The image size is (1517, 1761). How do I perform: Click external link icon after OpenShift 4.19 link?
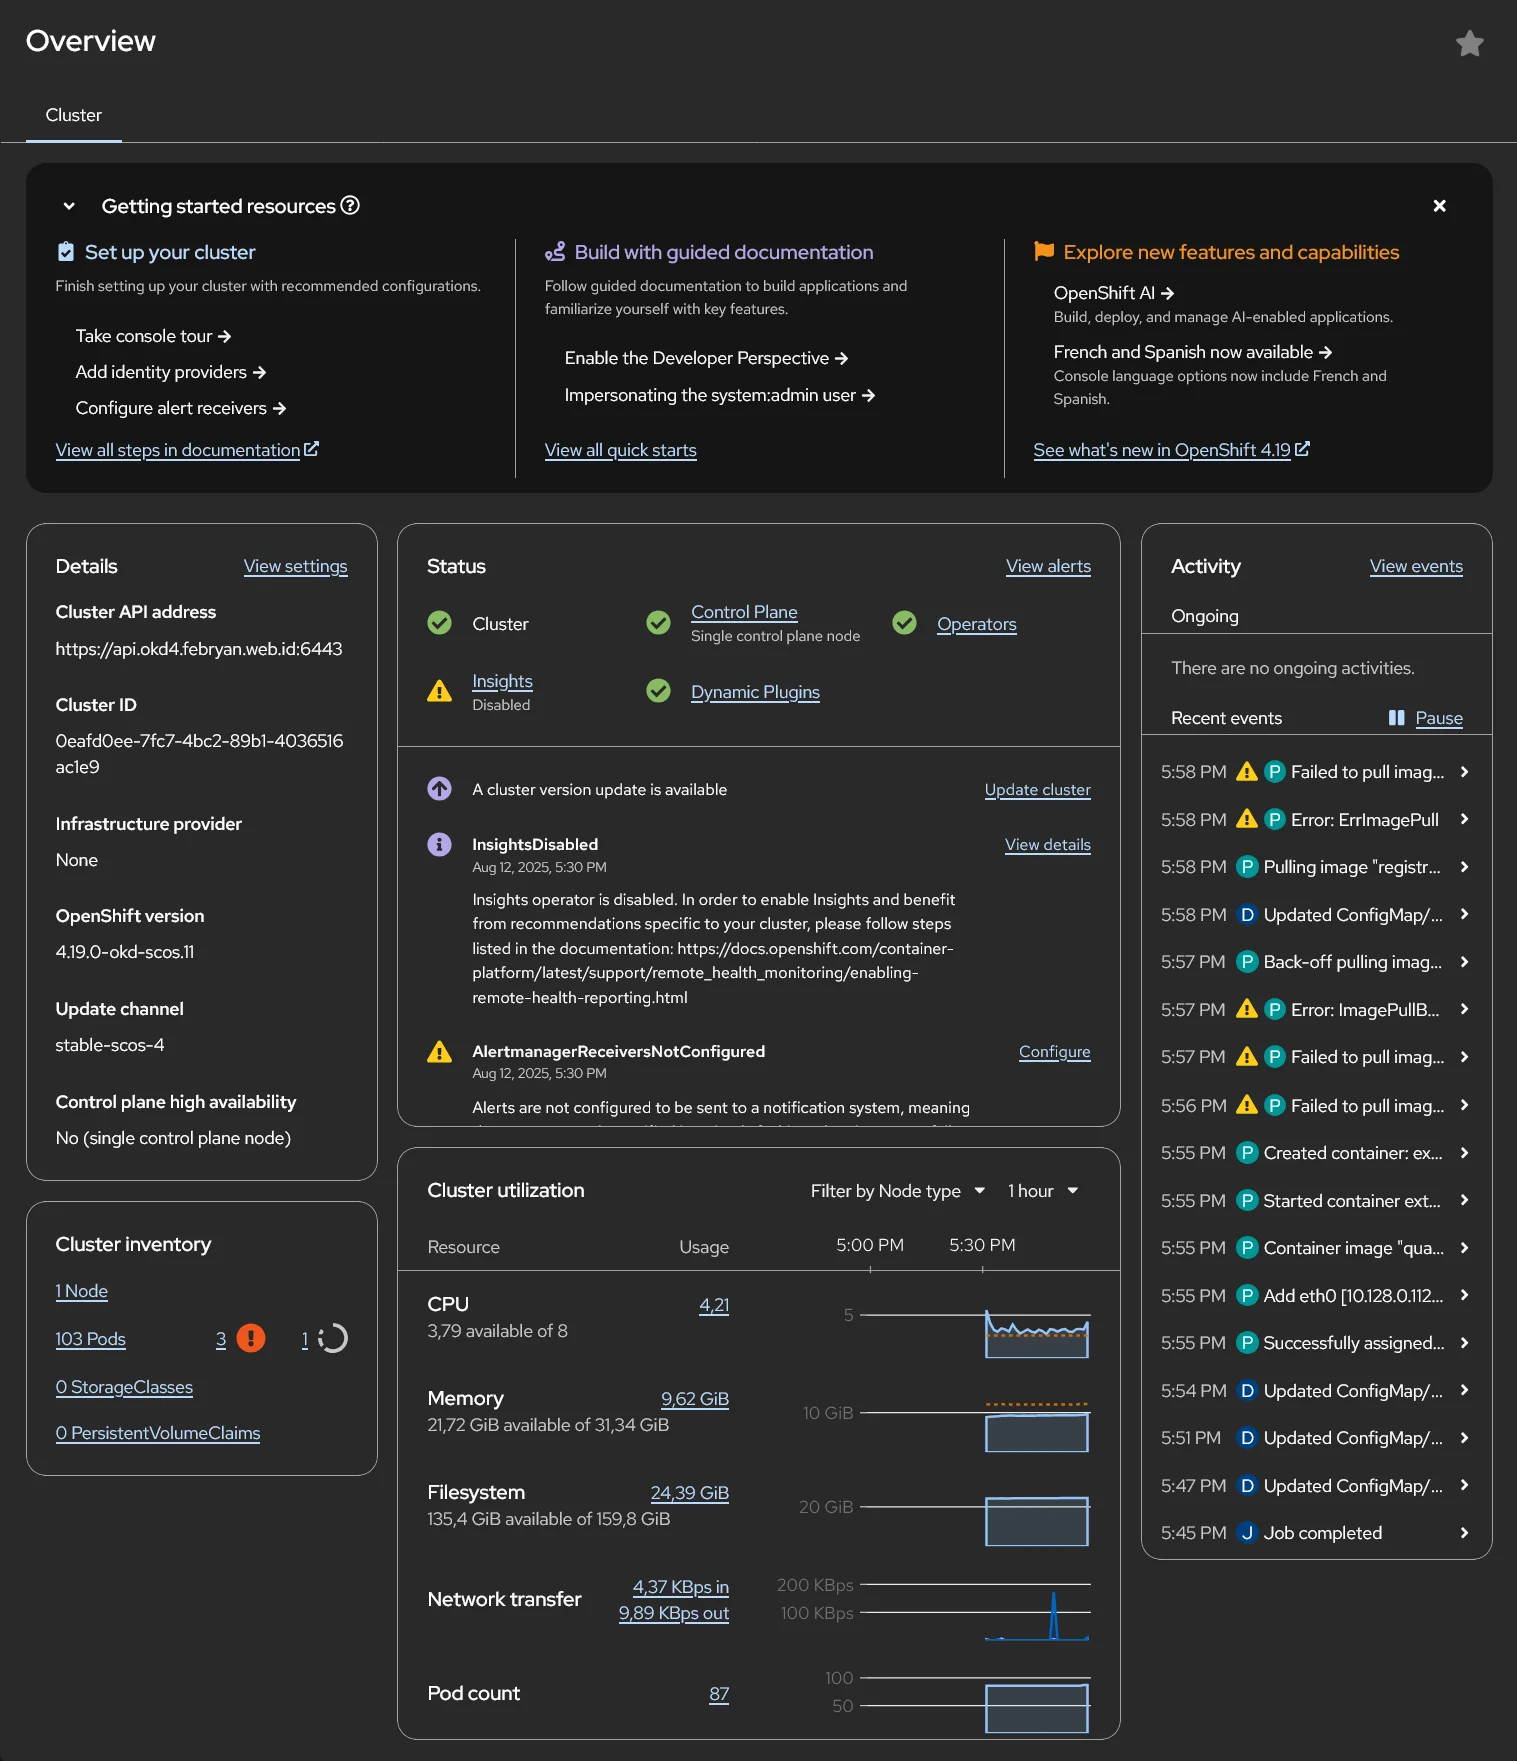pyautogui.click(x=1302, y=449)
